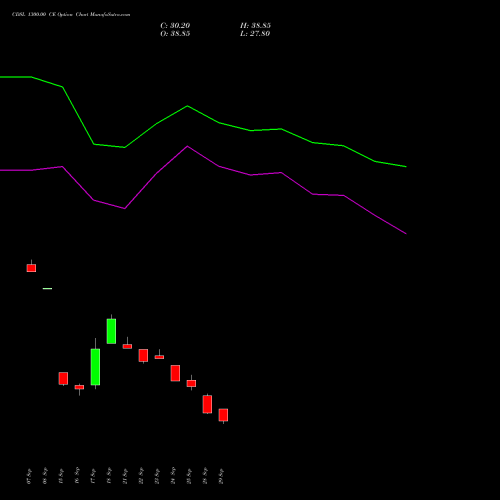This screenshot has height=500, width=500.
Task: Select the red candle for 28 Sep
Action: 207,404
